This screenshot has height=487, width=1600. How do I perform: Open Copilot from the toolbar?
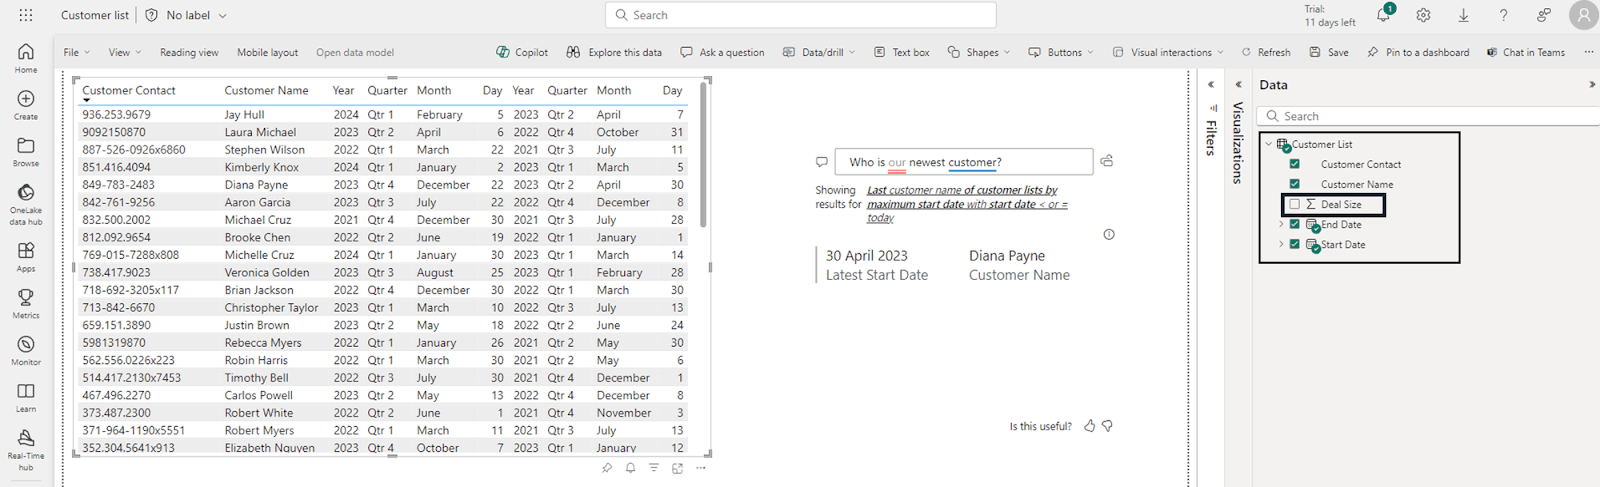pos(522,52)
